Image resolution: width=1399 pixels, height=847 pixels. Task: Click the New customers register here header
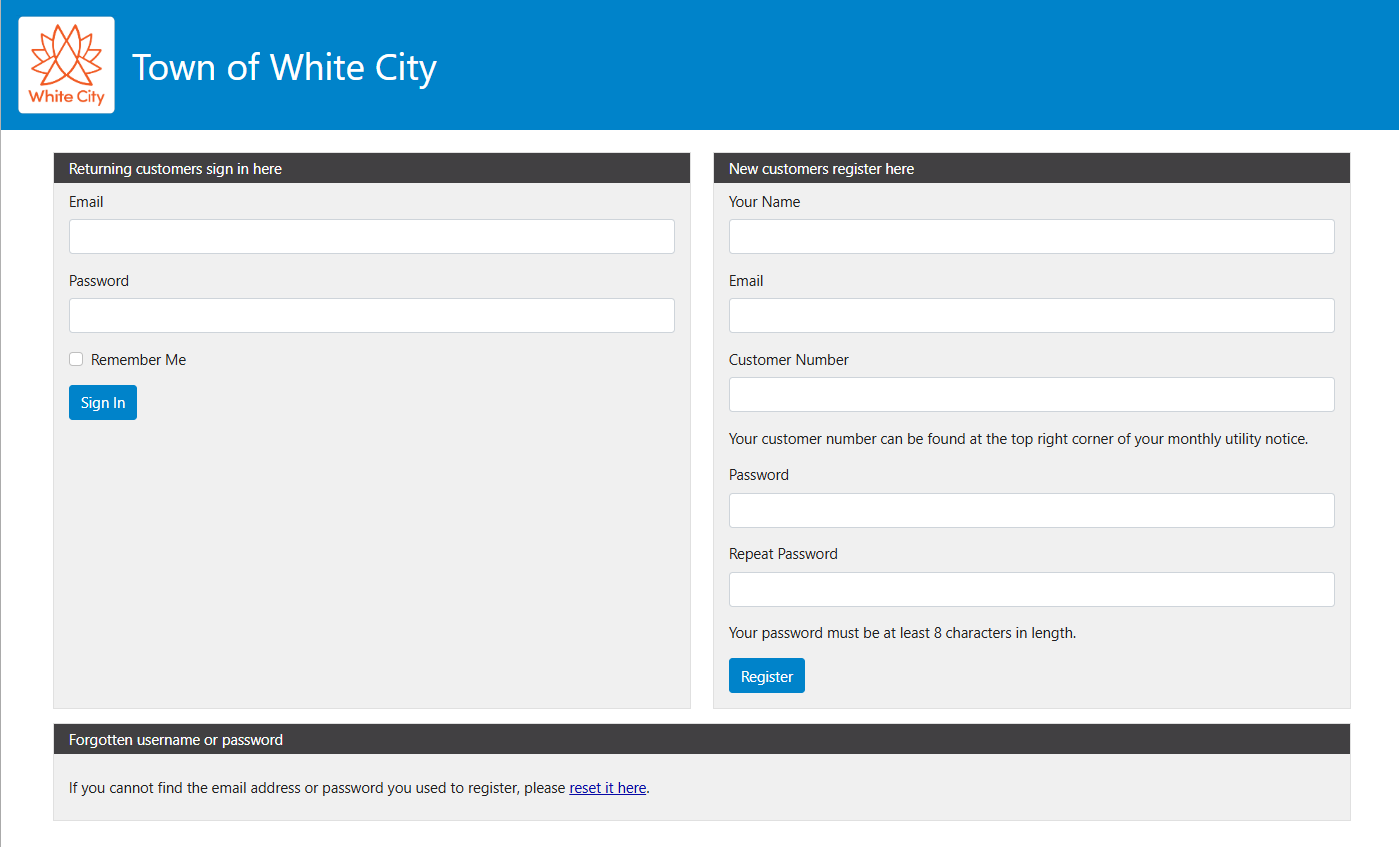[x=821, y=169]
